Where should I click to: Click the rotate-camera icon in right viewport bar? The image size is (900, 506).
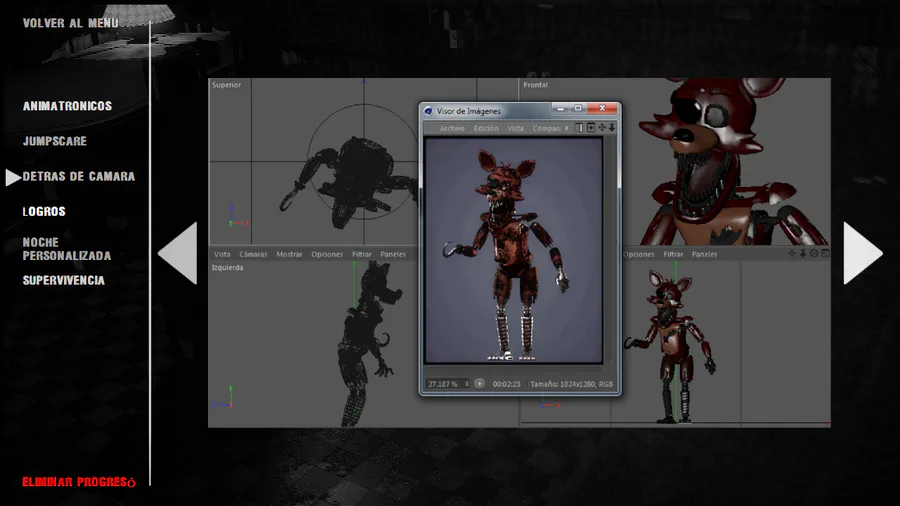pos(814,253)
